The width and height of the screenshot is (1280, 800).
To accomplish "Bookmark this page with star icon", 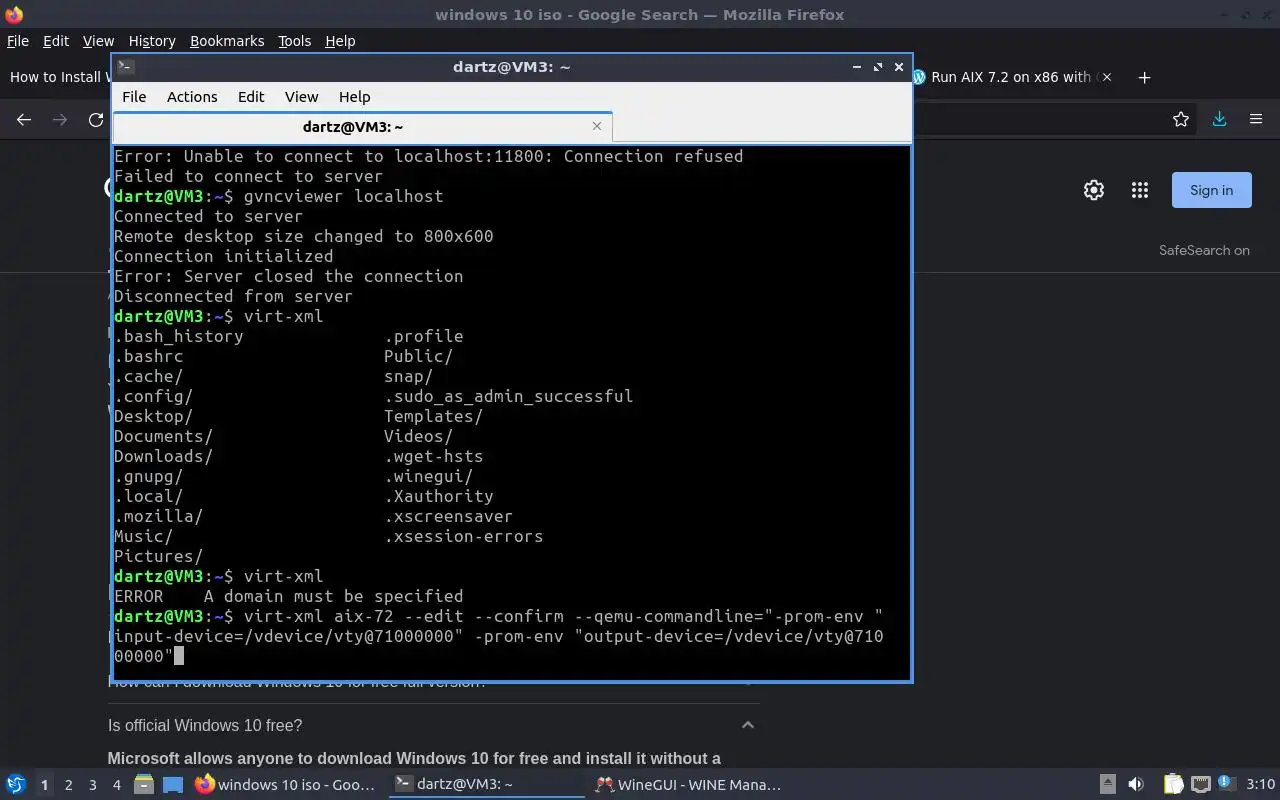I will tap(1181, 120).
